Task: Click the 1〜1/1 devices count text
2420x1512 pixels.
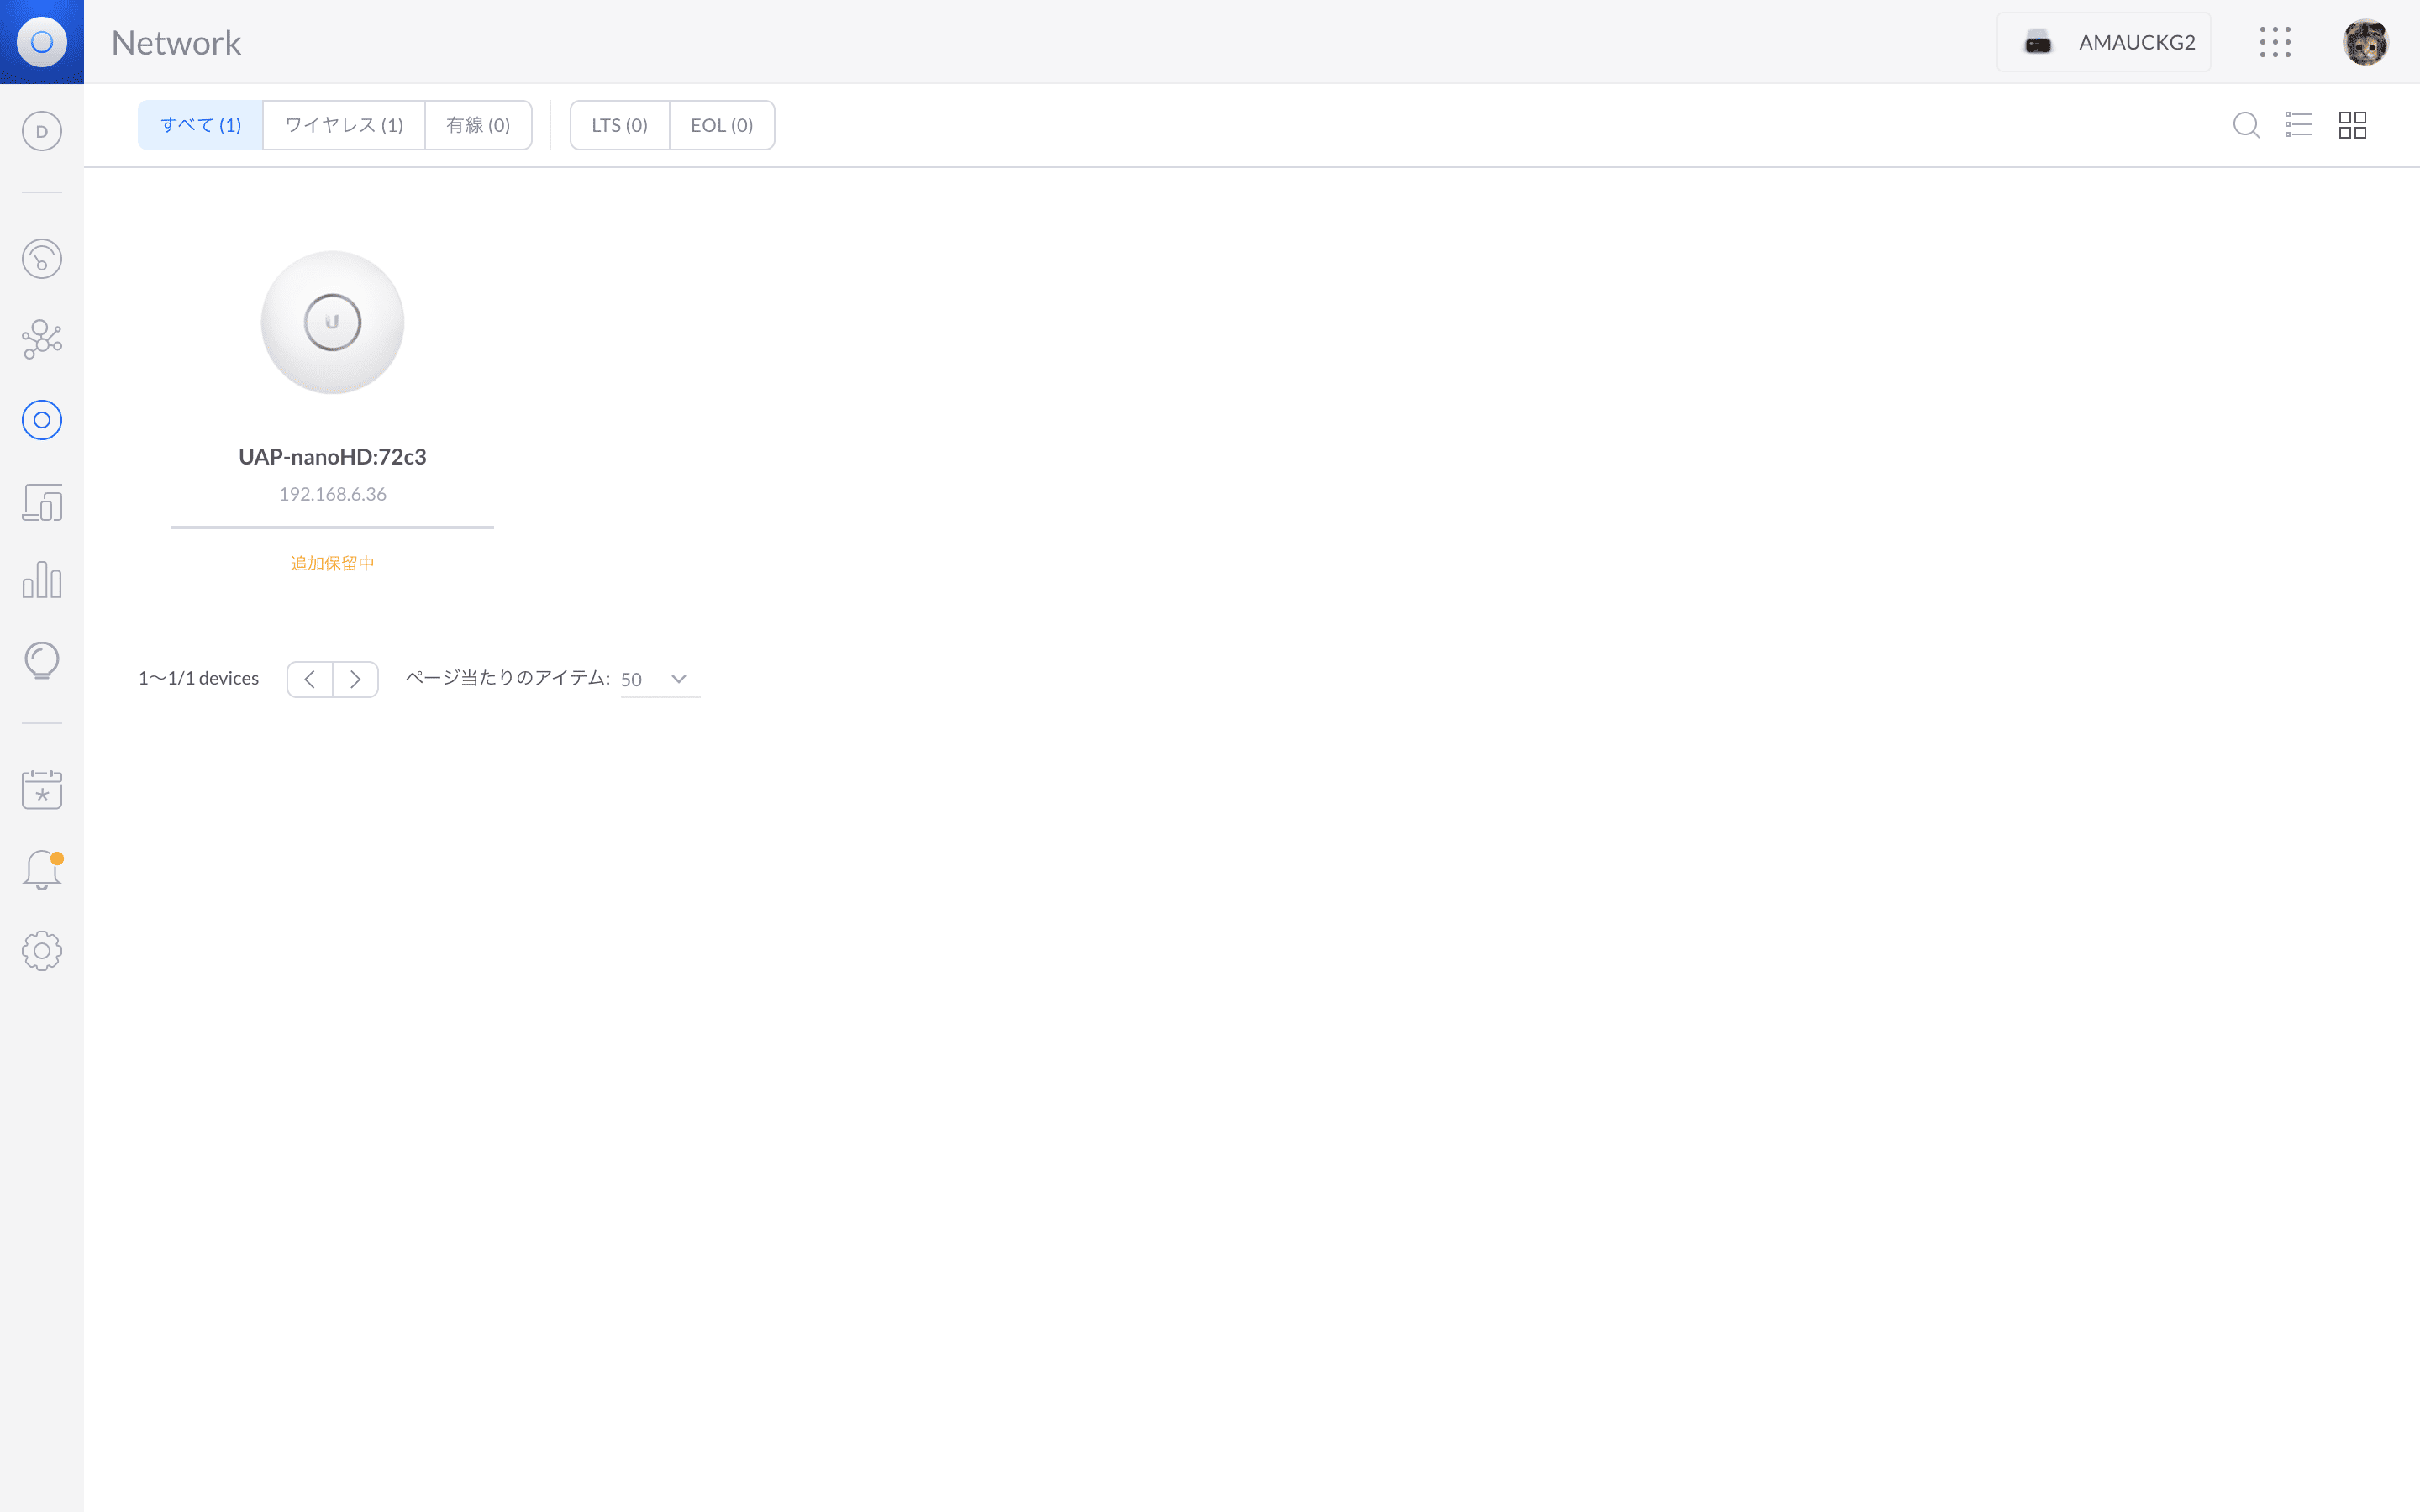Action: pos(198,678)
